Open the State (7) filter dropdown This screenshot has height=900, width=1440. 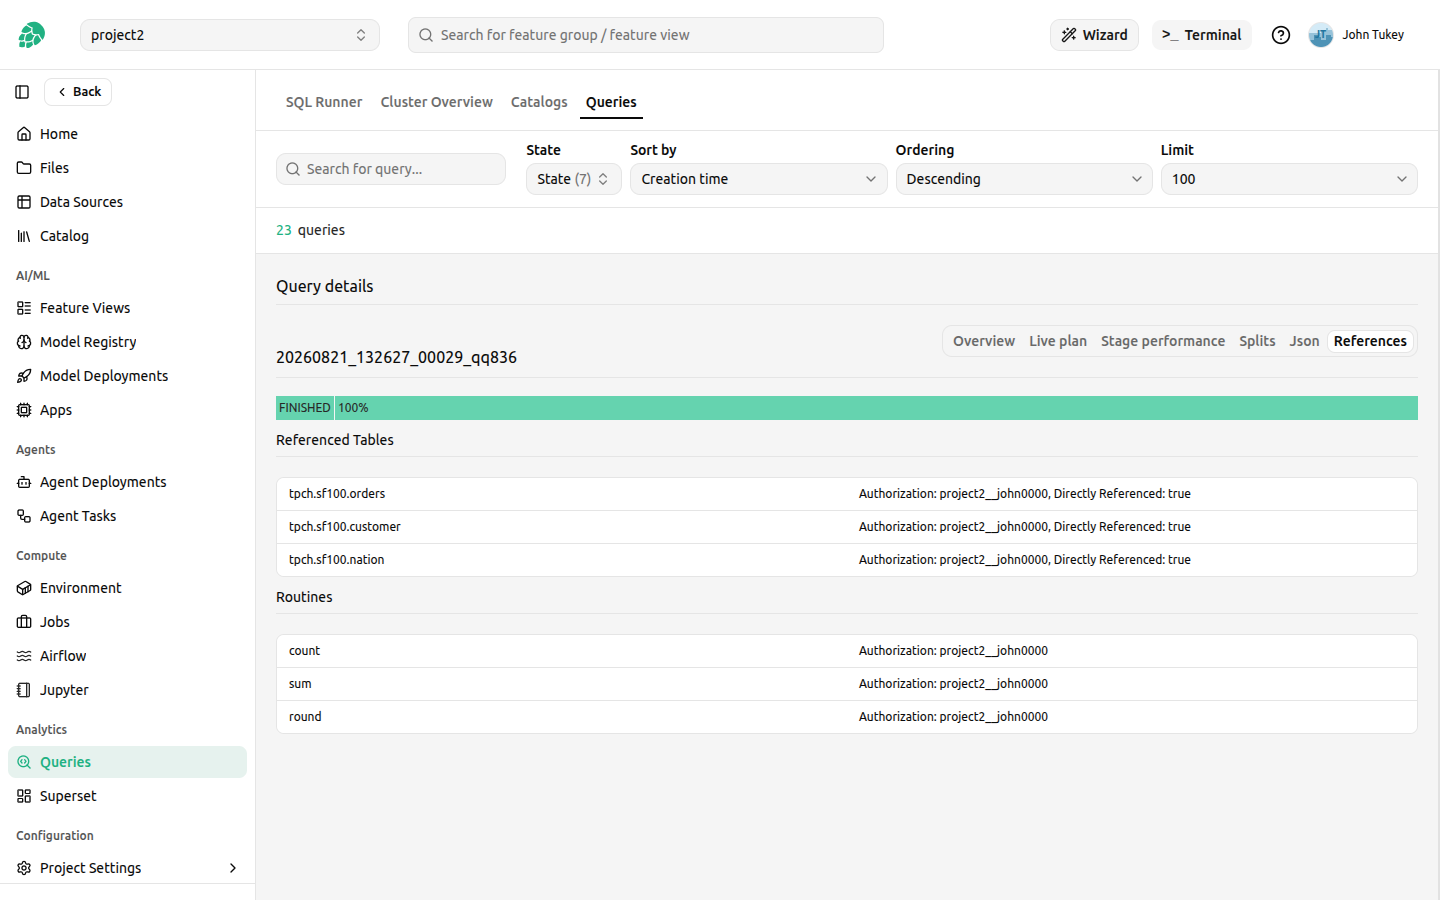click(574, 179)
